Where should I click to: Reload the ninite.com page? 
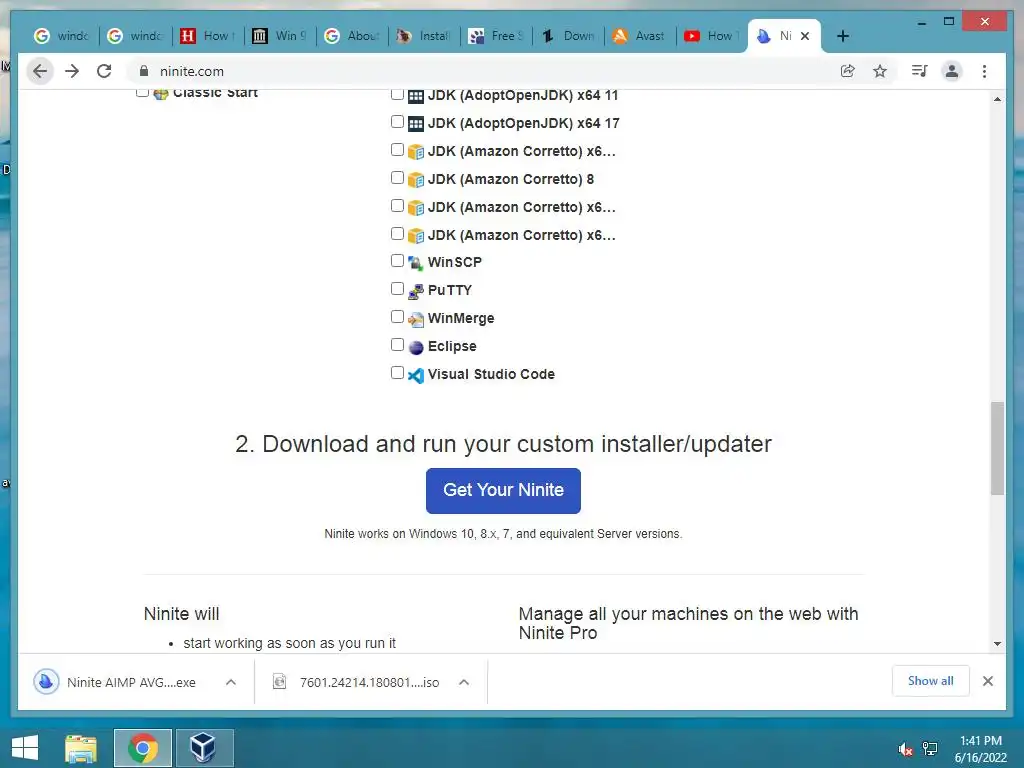pyautogui.click(x=104, y=71)
